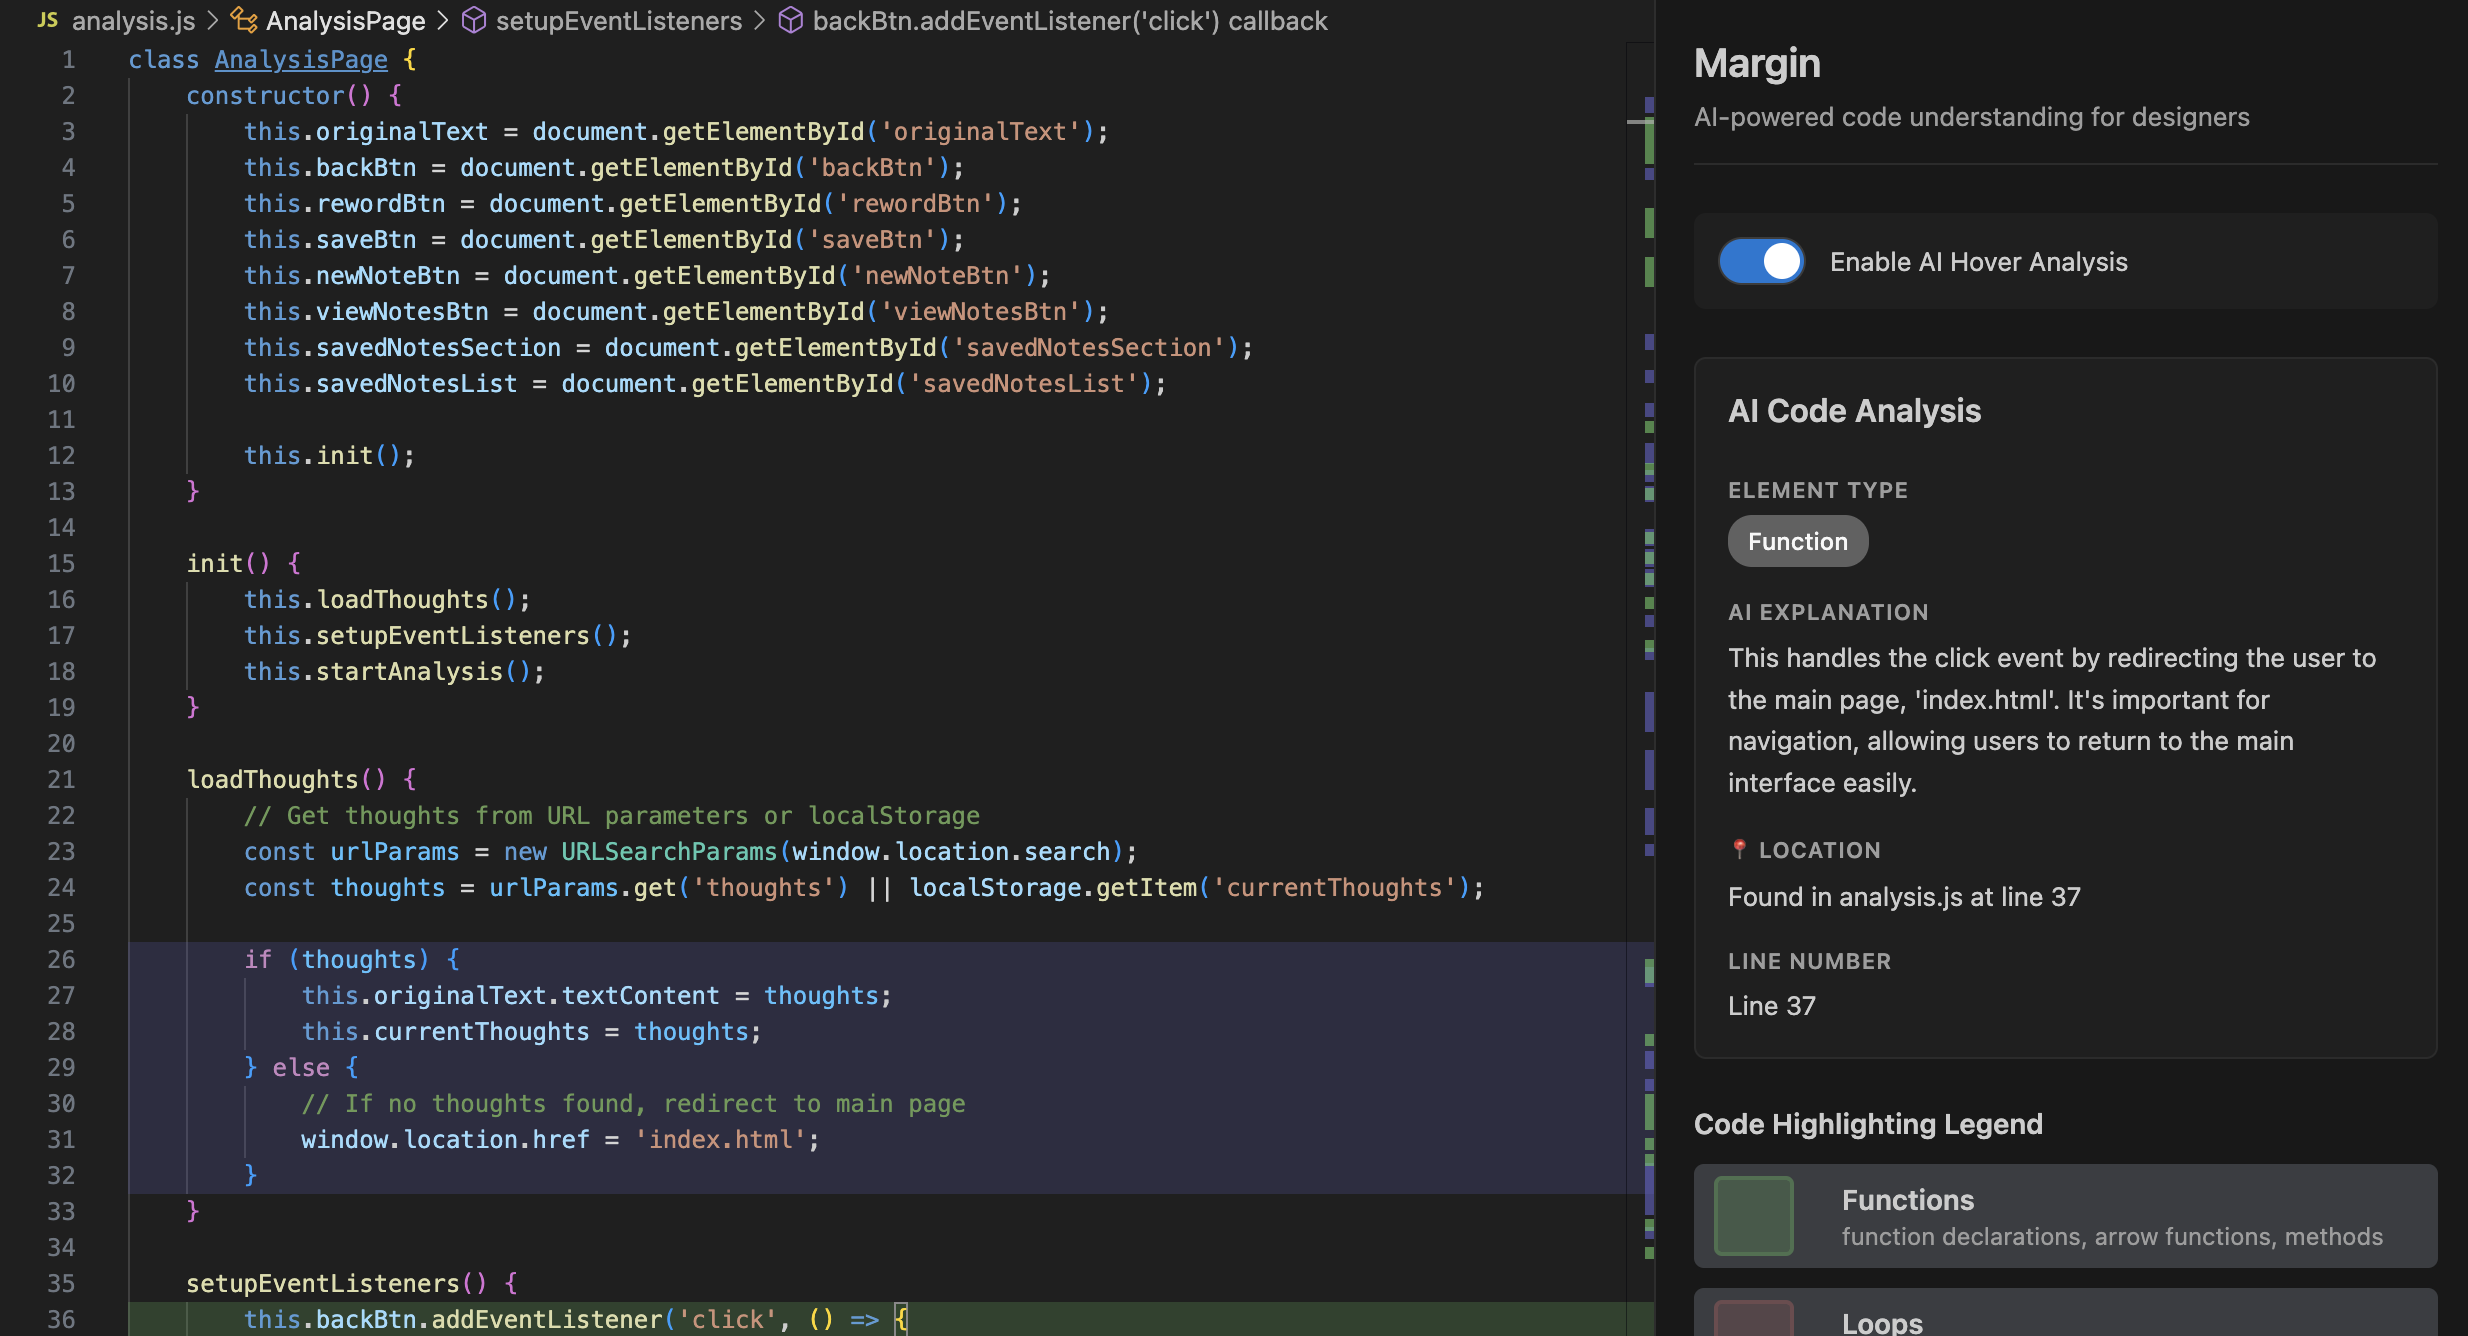Click the red Loops legend swatch

[x=1753, y=1320]
